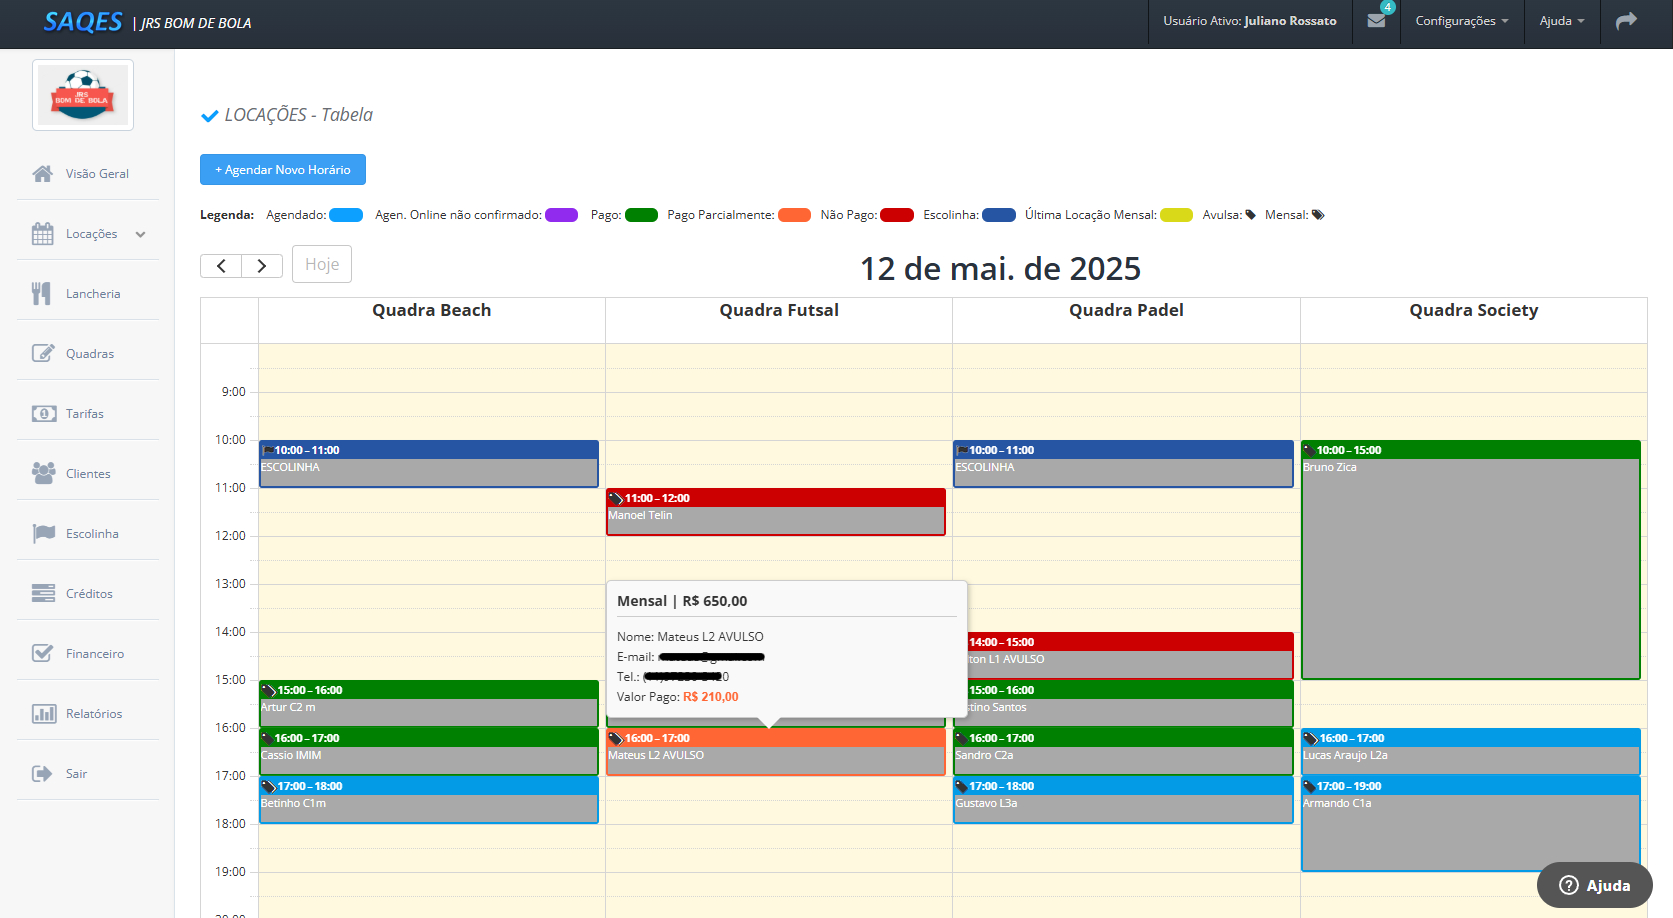Click the Relatórios bar chart icon
Screen dimensions: 1673x918
point(43,714)
